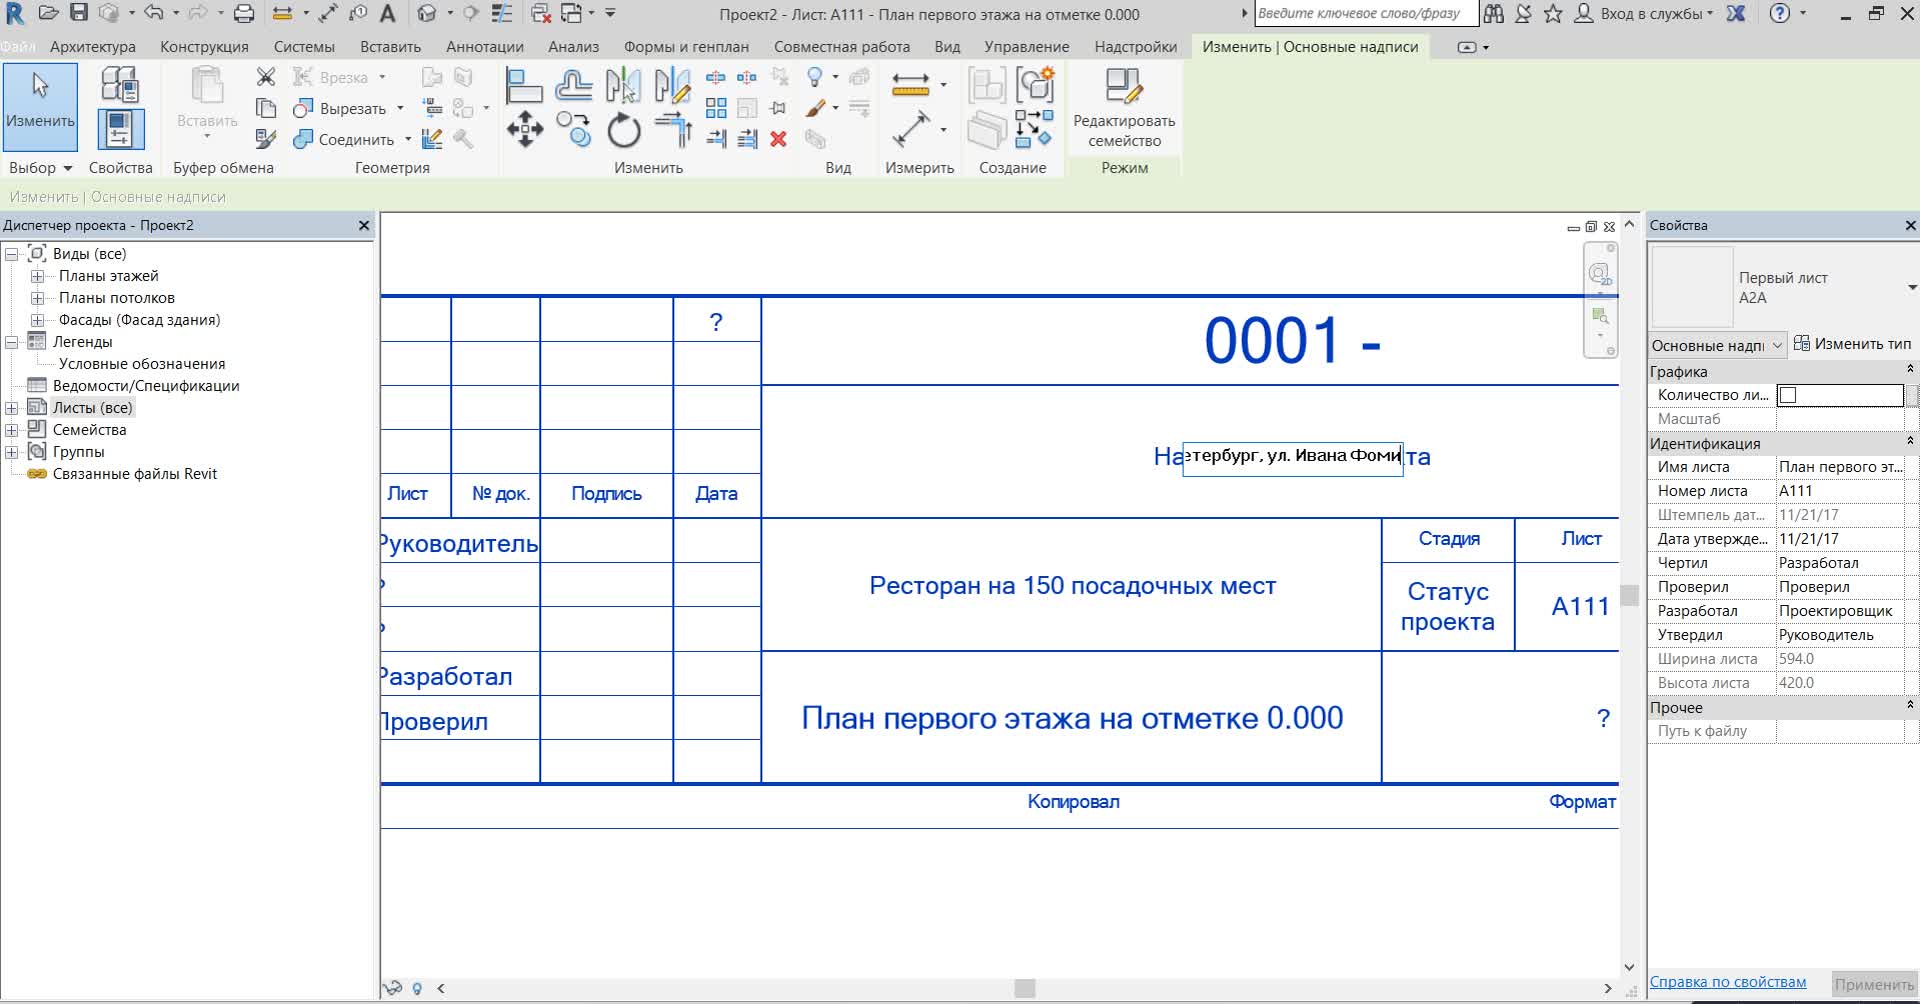Image resolution: width=1920 pixels, height=1004 pixels.
Task: Select the Text tool in quick access toolbar
Action: 388,14
